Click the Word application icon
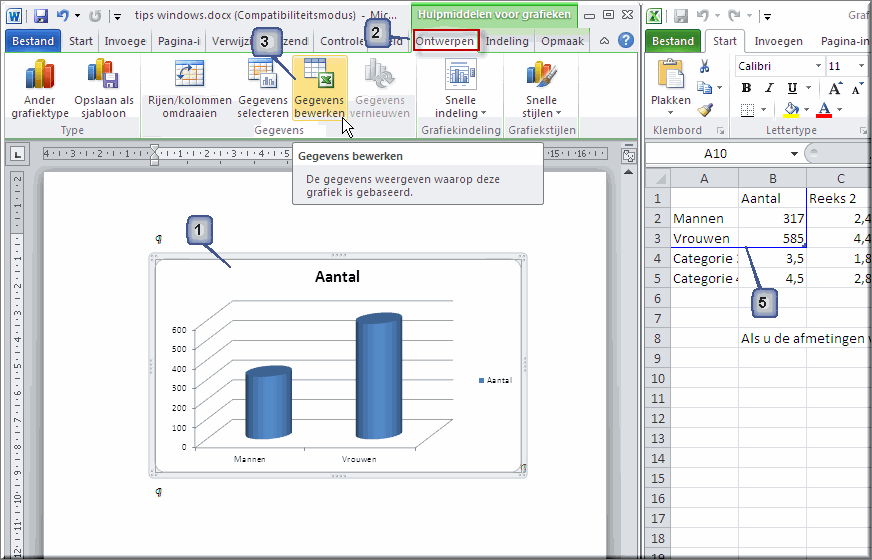This screenshot has width=872, height=560. click(14, 16)
